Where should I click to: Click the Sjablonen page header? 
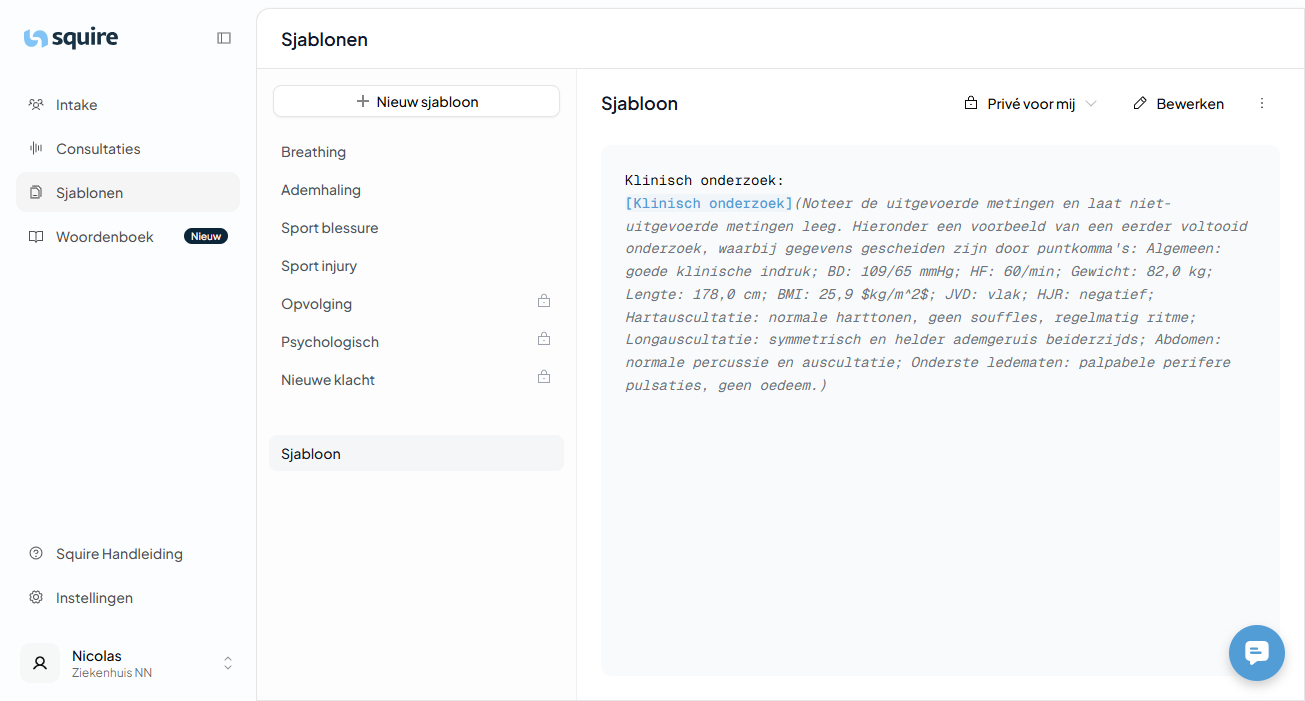tap(324, 40)
